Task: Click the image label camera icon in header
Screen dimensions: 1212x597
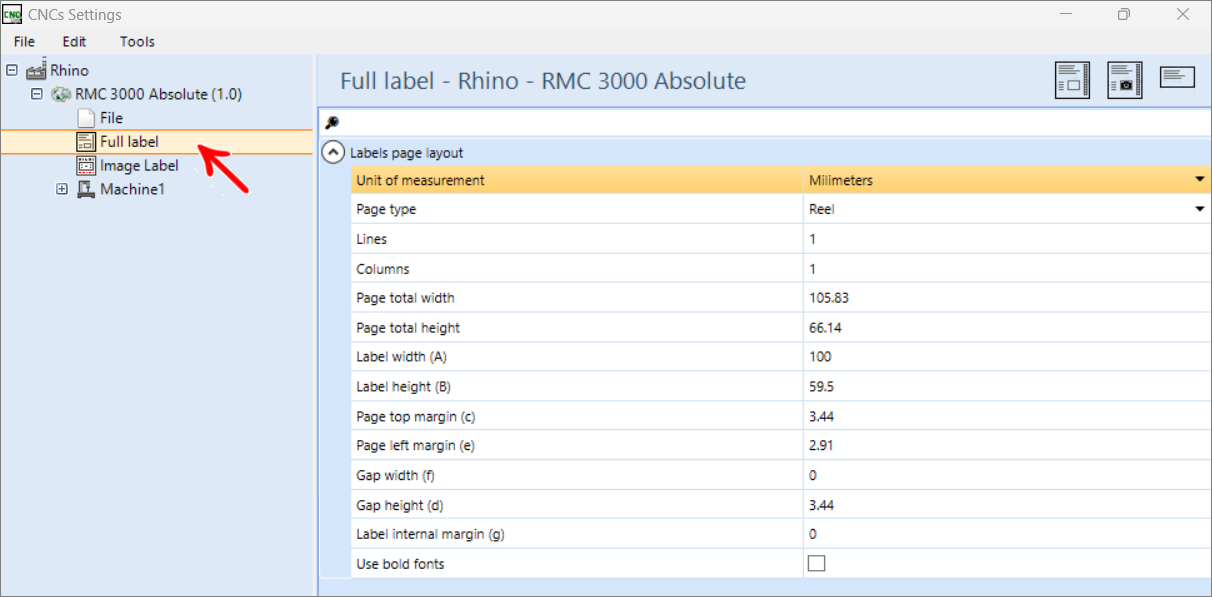Action: 1125,79
